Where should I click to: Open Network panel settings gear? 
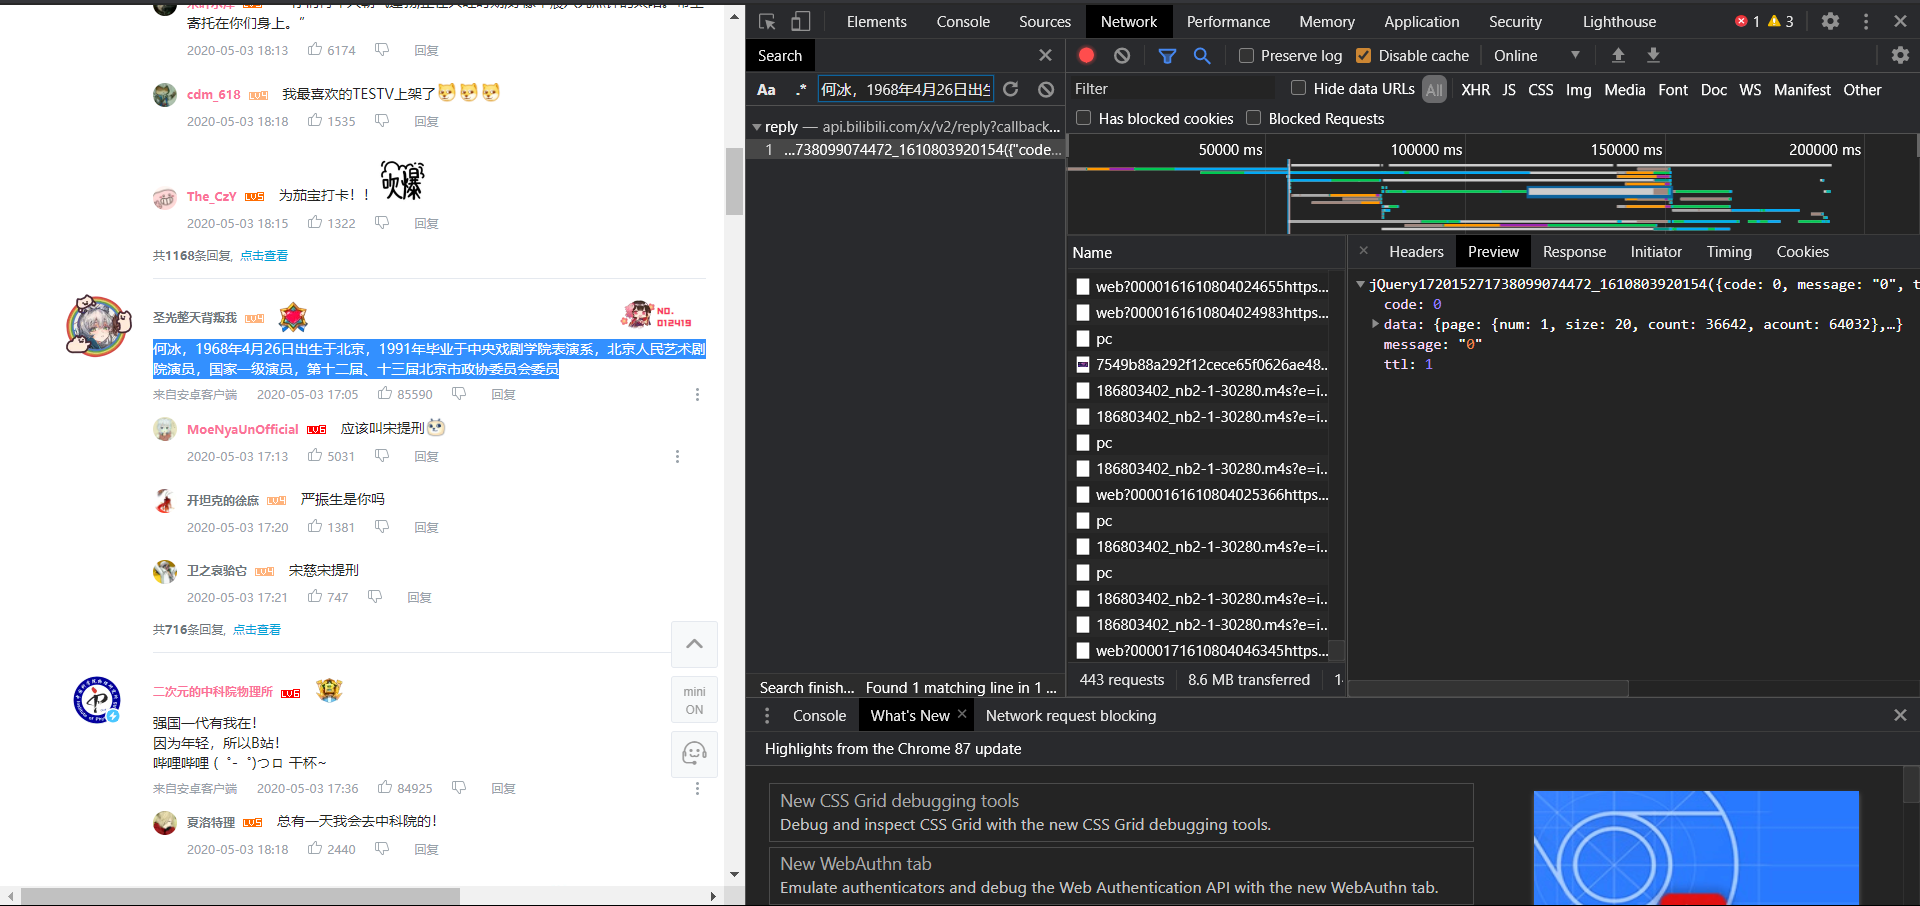[x=1900, y=55]
